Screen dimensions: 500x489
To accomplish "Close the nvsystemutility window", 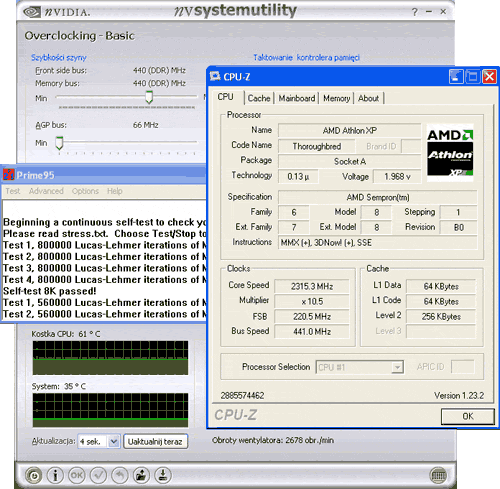I will pos(443,12).
